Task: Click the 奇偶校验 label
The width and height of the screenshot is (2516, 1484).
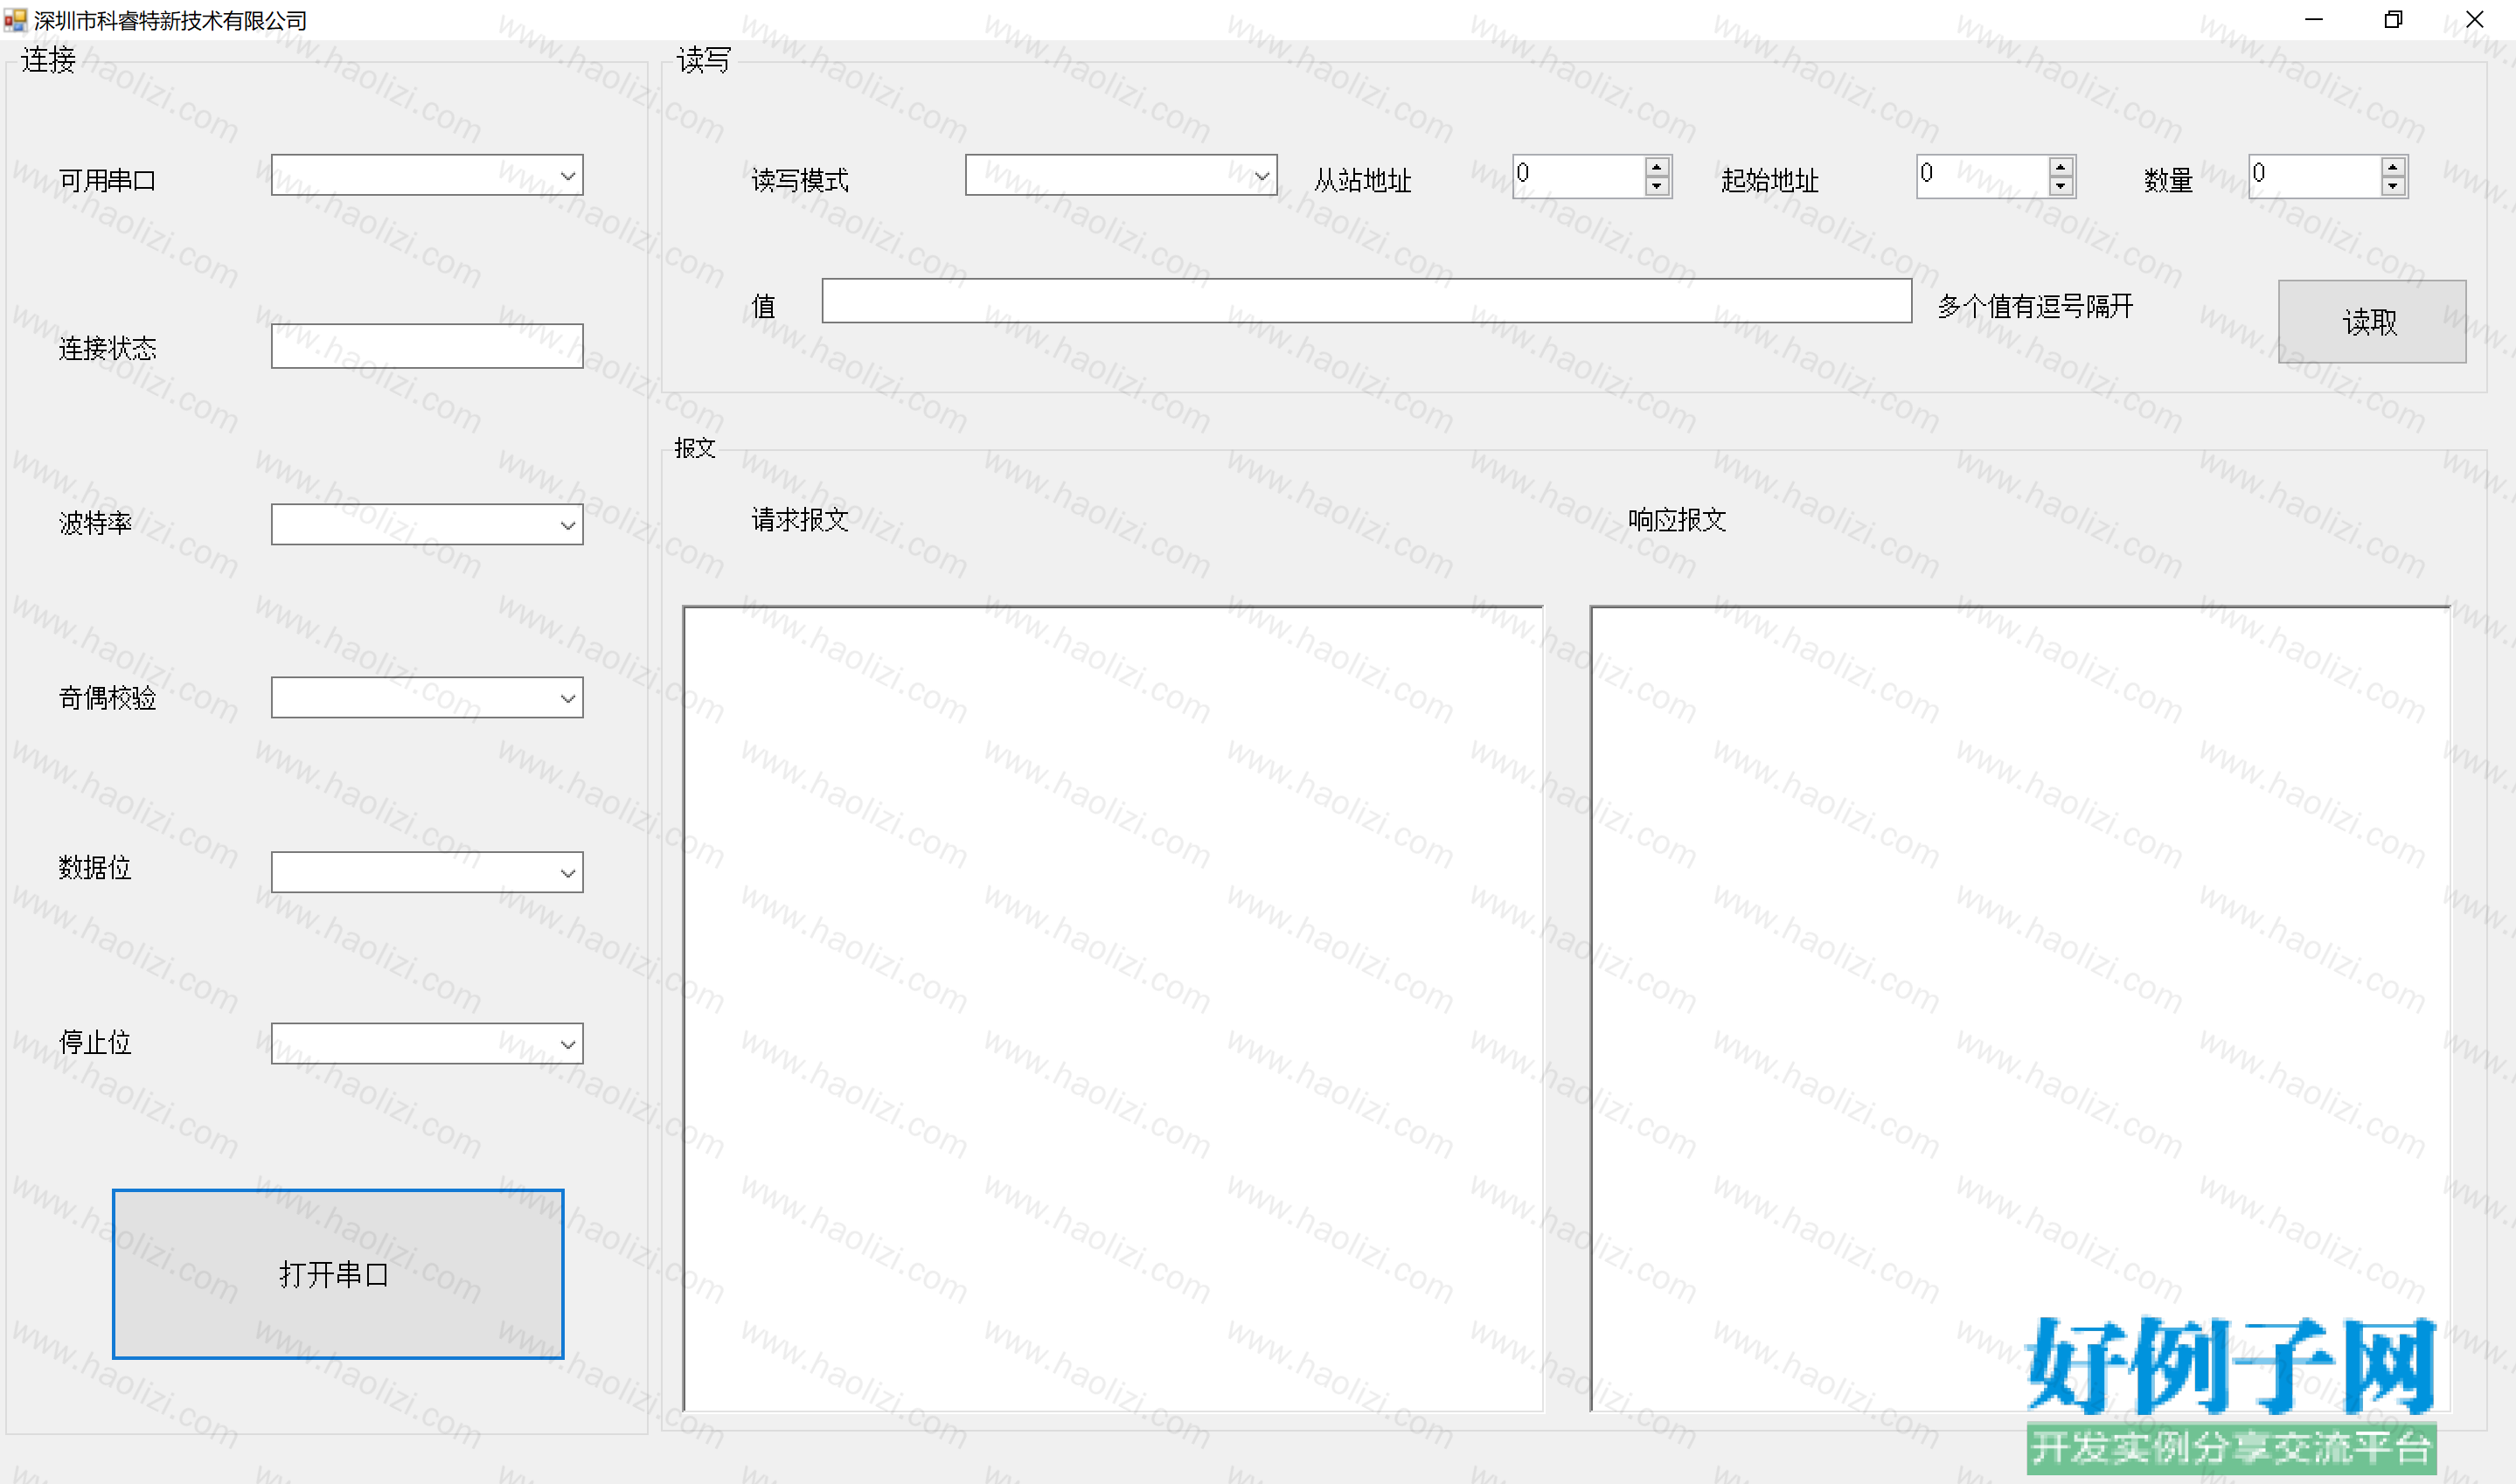Action: [108, 699]
